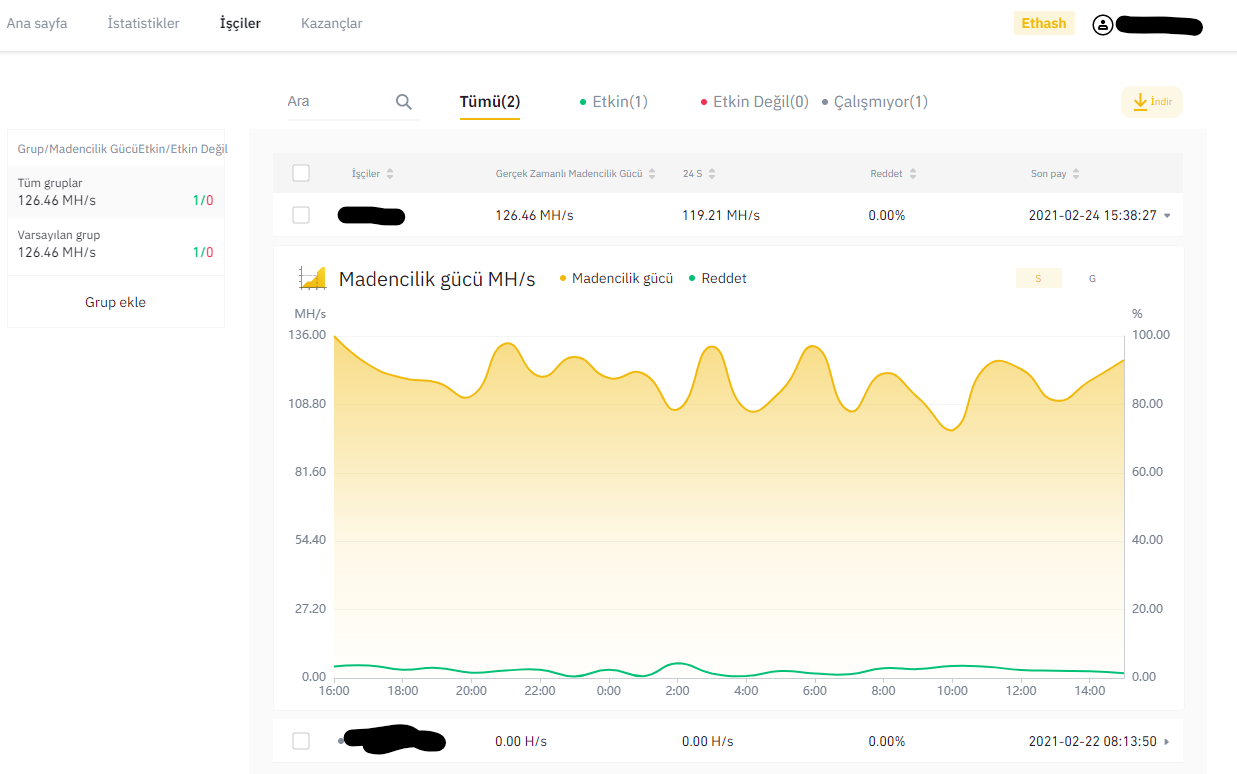Open the user account avatar icon
This screenshot has width=1237, height=774.
click(x=1103, y=25)
